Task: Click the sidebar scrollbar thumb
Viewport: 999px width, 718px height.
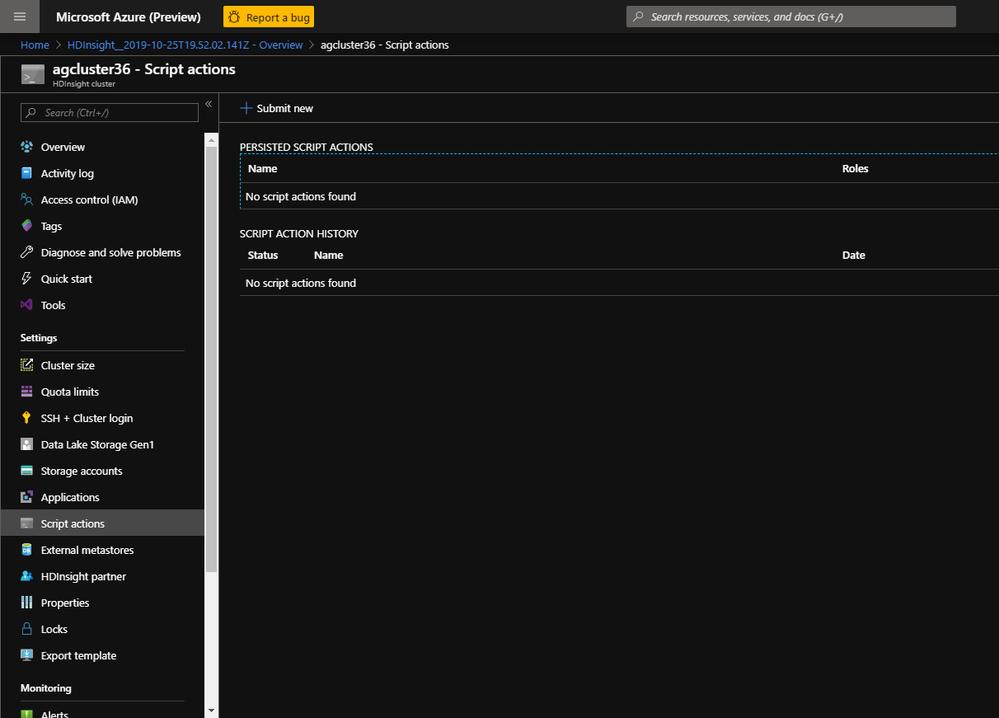Action: [212, 359]
